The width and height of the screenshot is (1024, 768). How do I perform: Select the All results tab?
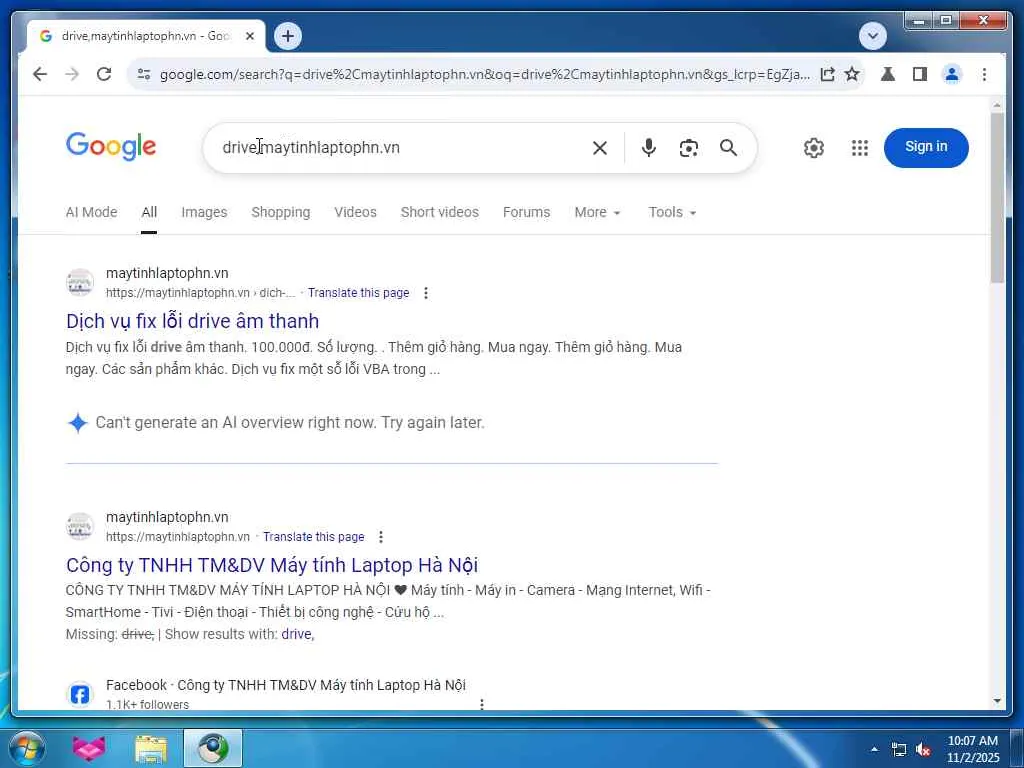149,212
